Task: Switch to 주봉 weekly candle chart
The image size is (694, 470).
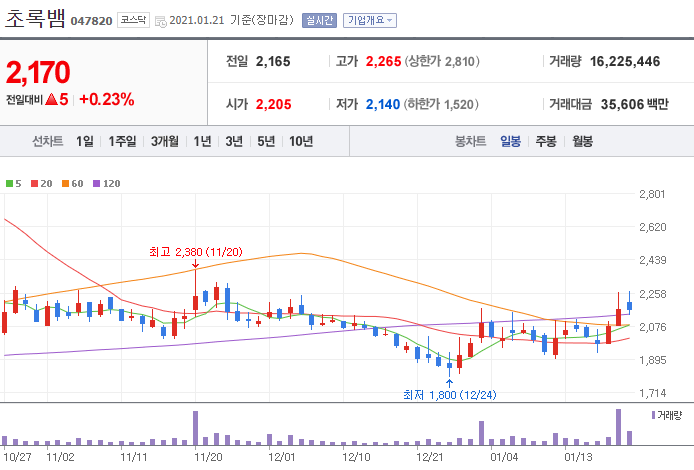Action: pos(546,141)
